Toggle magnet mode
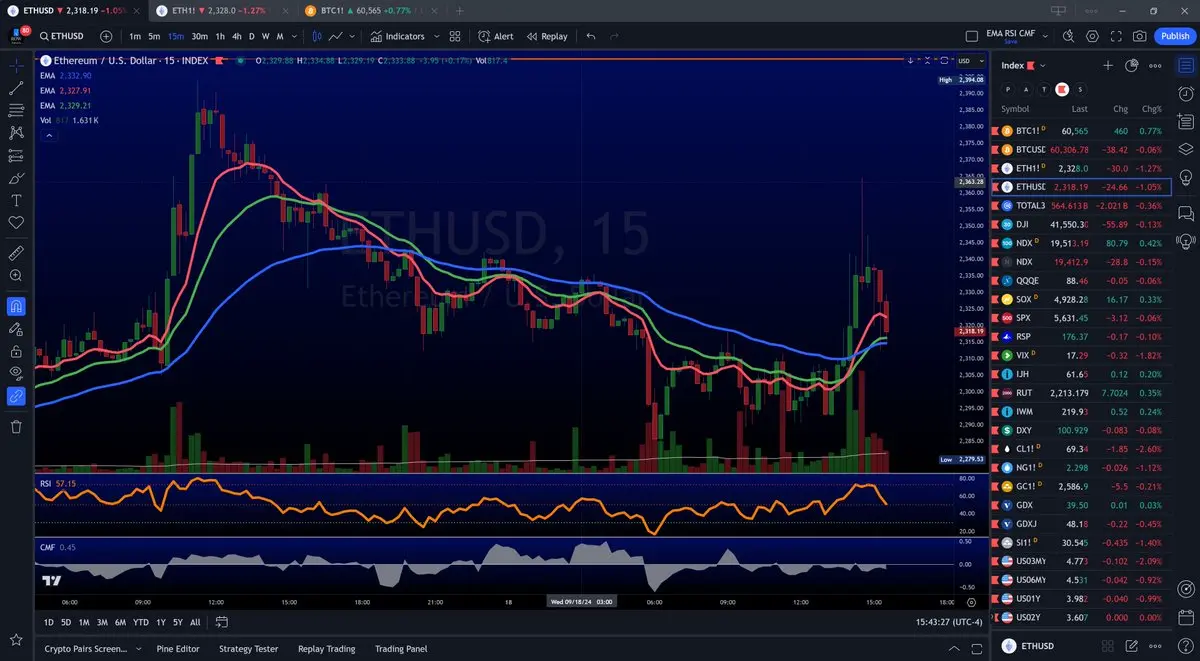1200x661 pixels. (x=16, y=306)
